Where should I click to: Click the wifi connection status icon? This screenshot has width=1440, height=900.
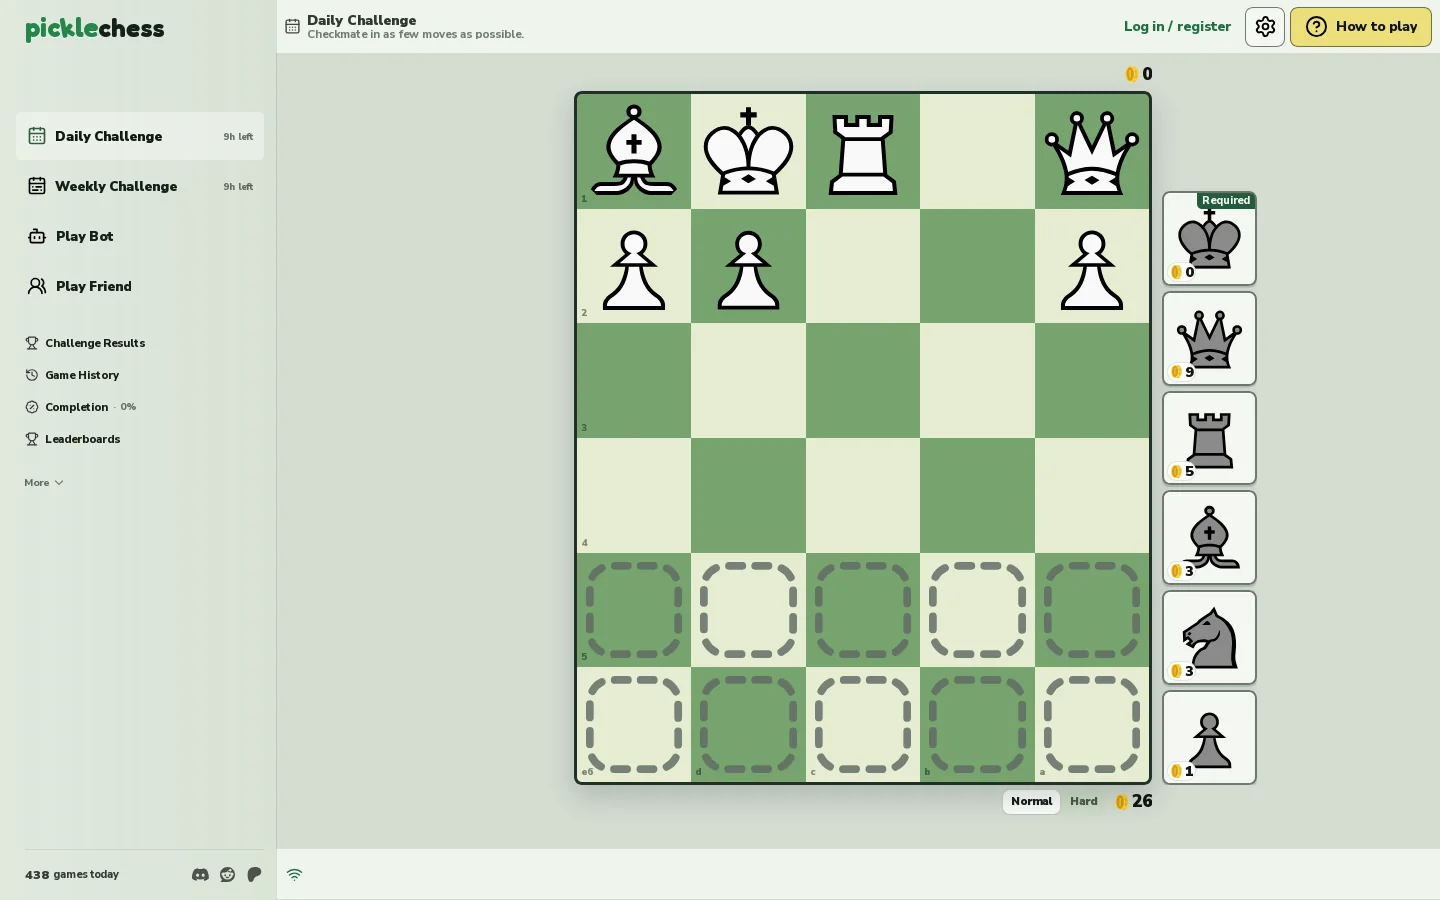coord(294,875)
